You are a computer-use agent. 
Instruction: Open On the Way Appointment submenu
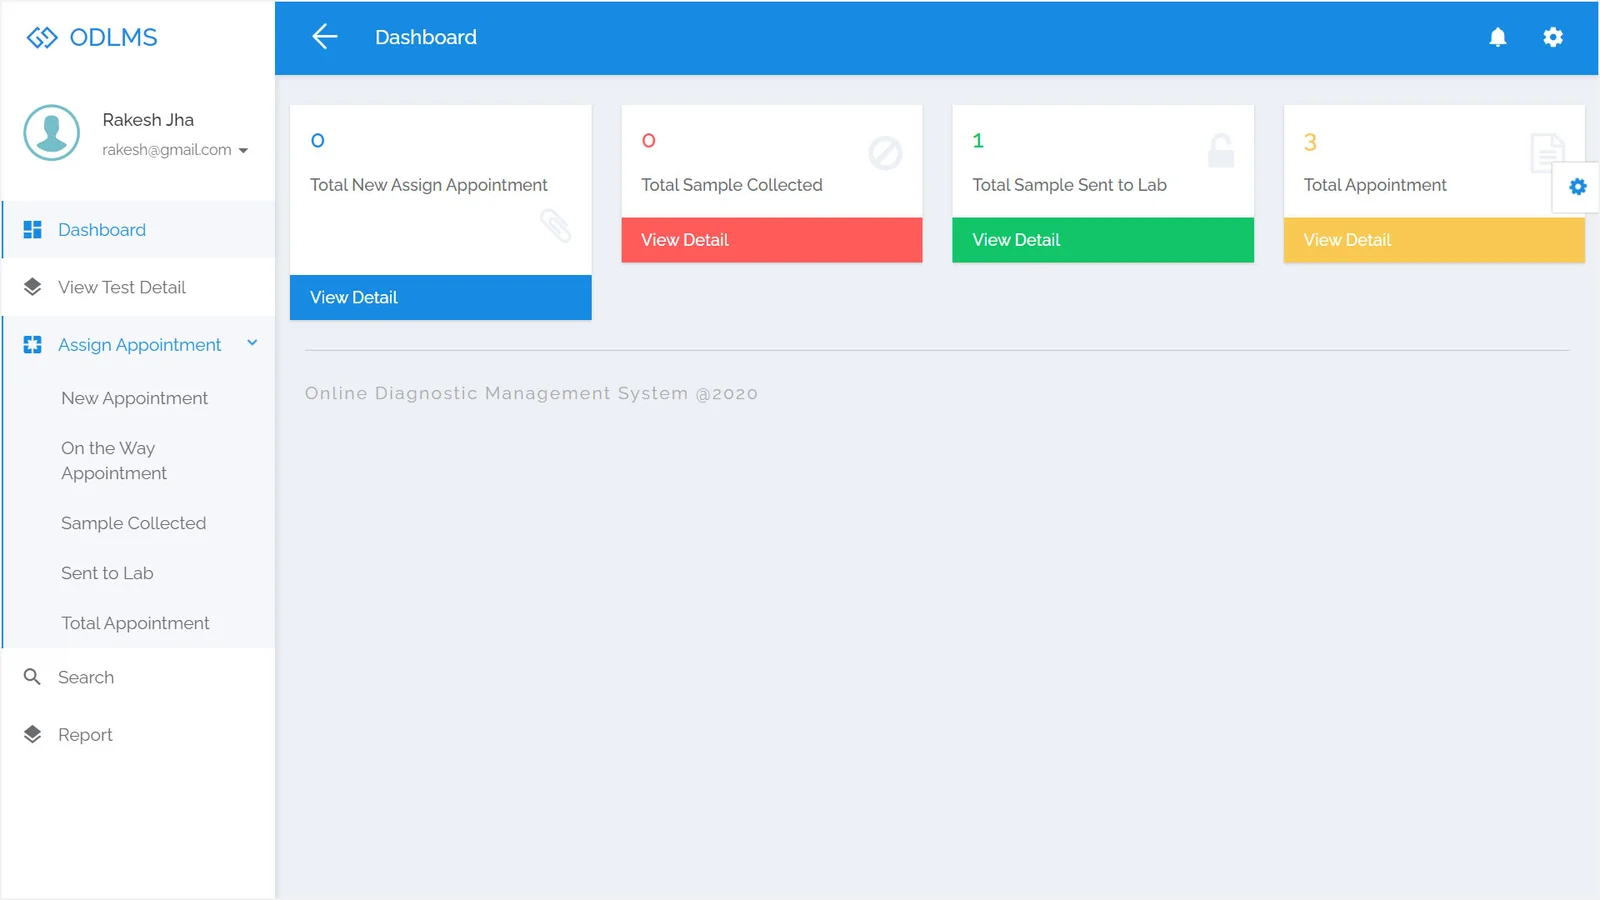[114, 461]
